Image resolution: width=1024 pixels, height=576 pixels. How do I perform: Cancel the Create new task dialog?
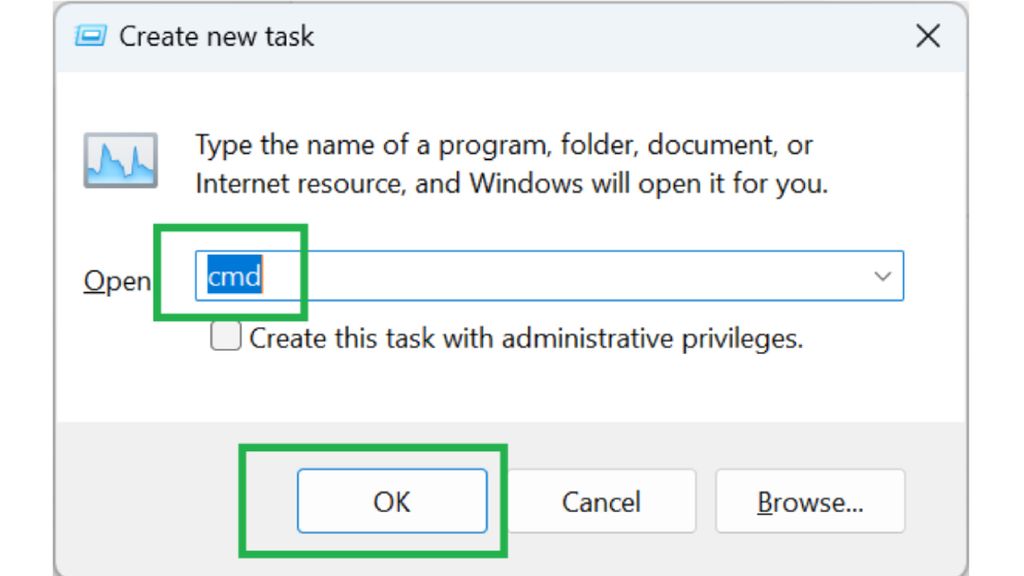point(601,502)
